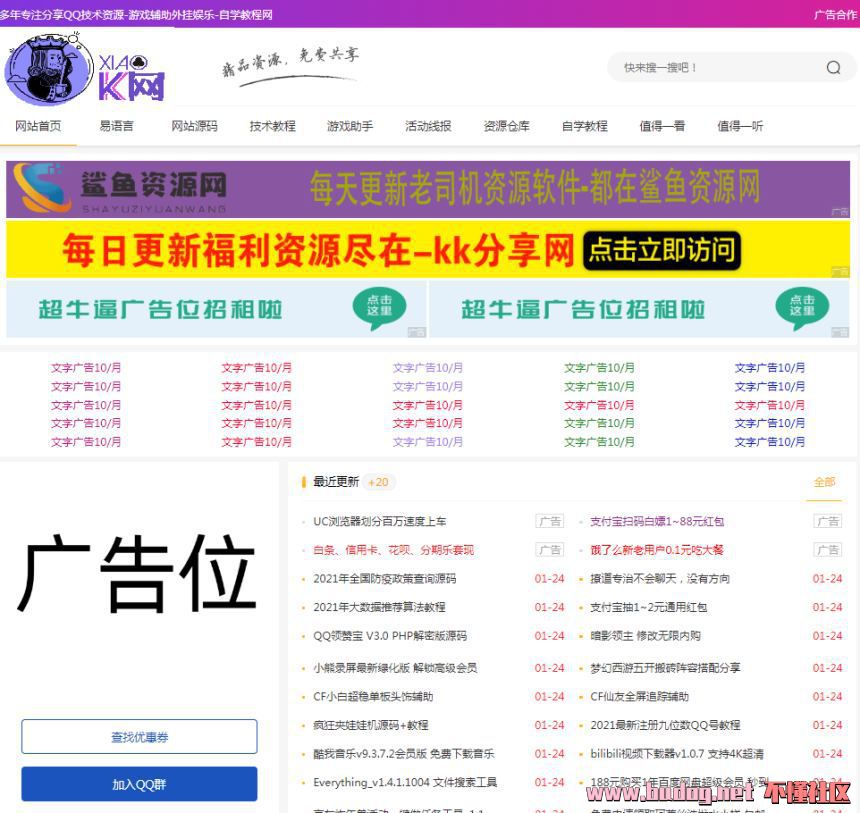
Task: Open the 技术教程 menu item
Action: tap(272, 126)
